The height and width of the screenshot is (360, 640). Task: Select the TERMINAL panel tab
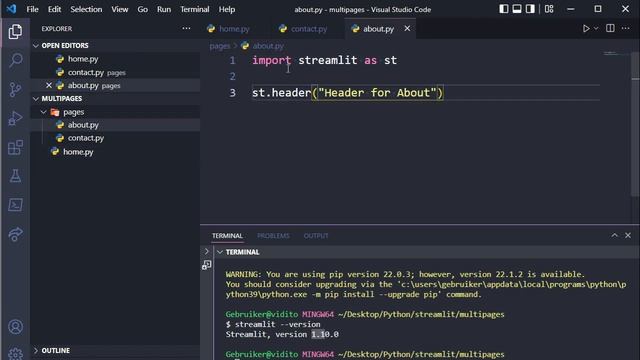227,236
